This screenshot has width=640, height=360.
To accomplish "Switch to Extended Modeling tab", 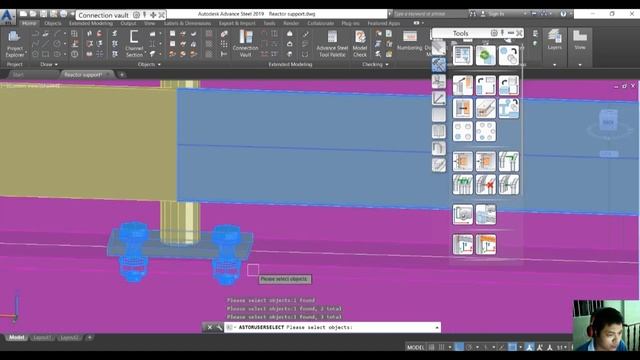I will 91,23.
